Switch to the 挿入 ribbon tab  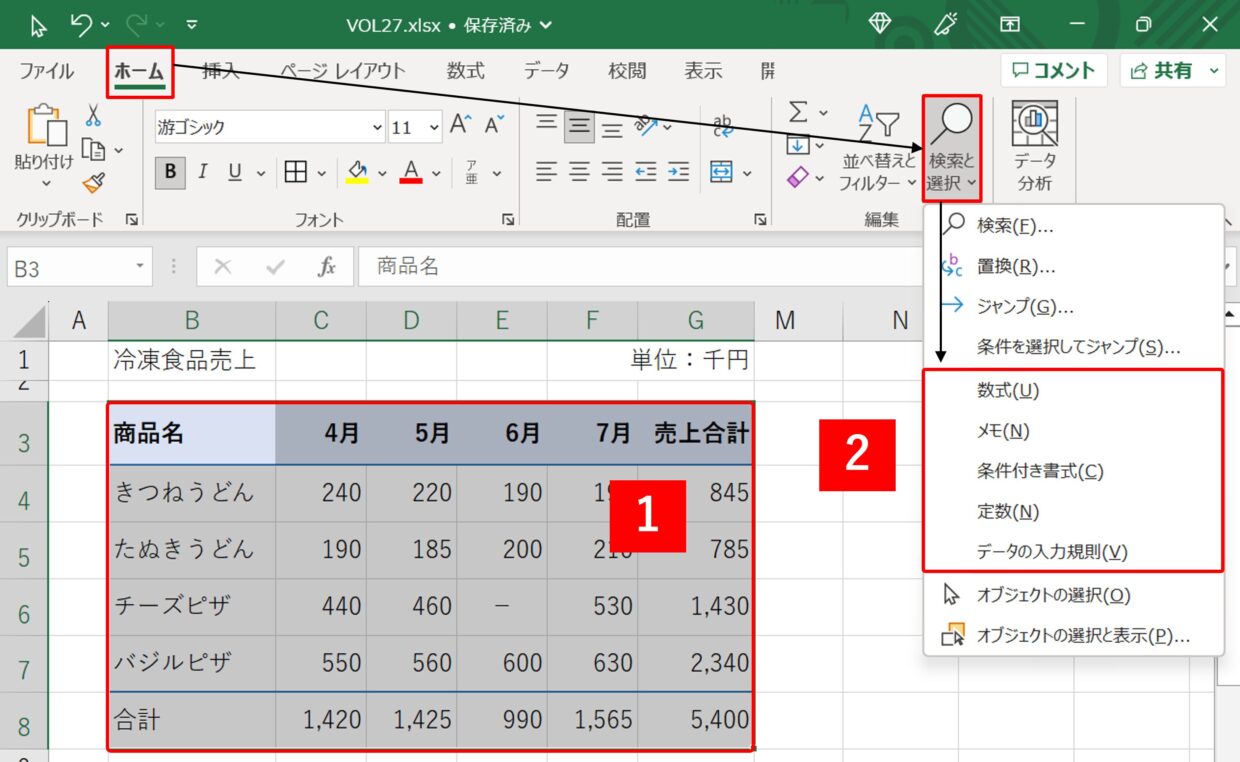pos(221,71)
